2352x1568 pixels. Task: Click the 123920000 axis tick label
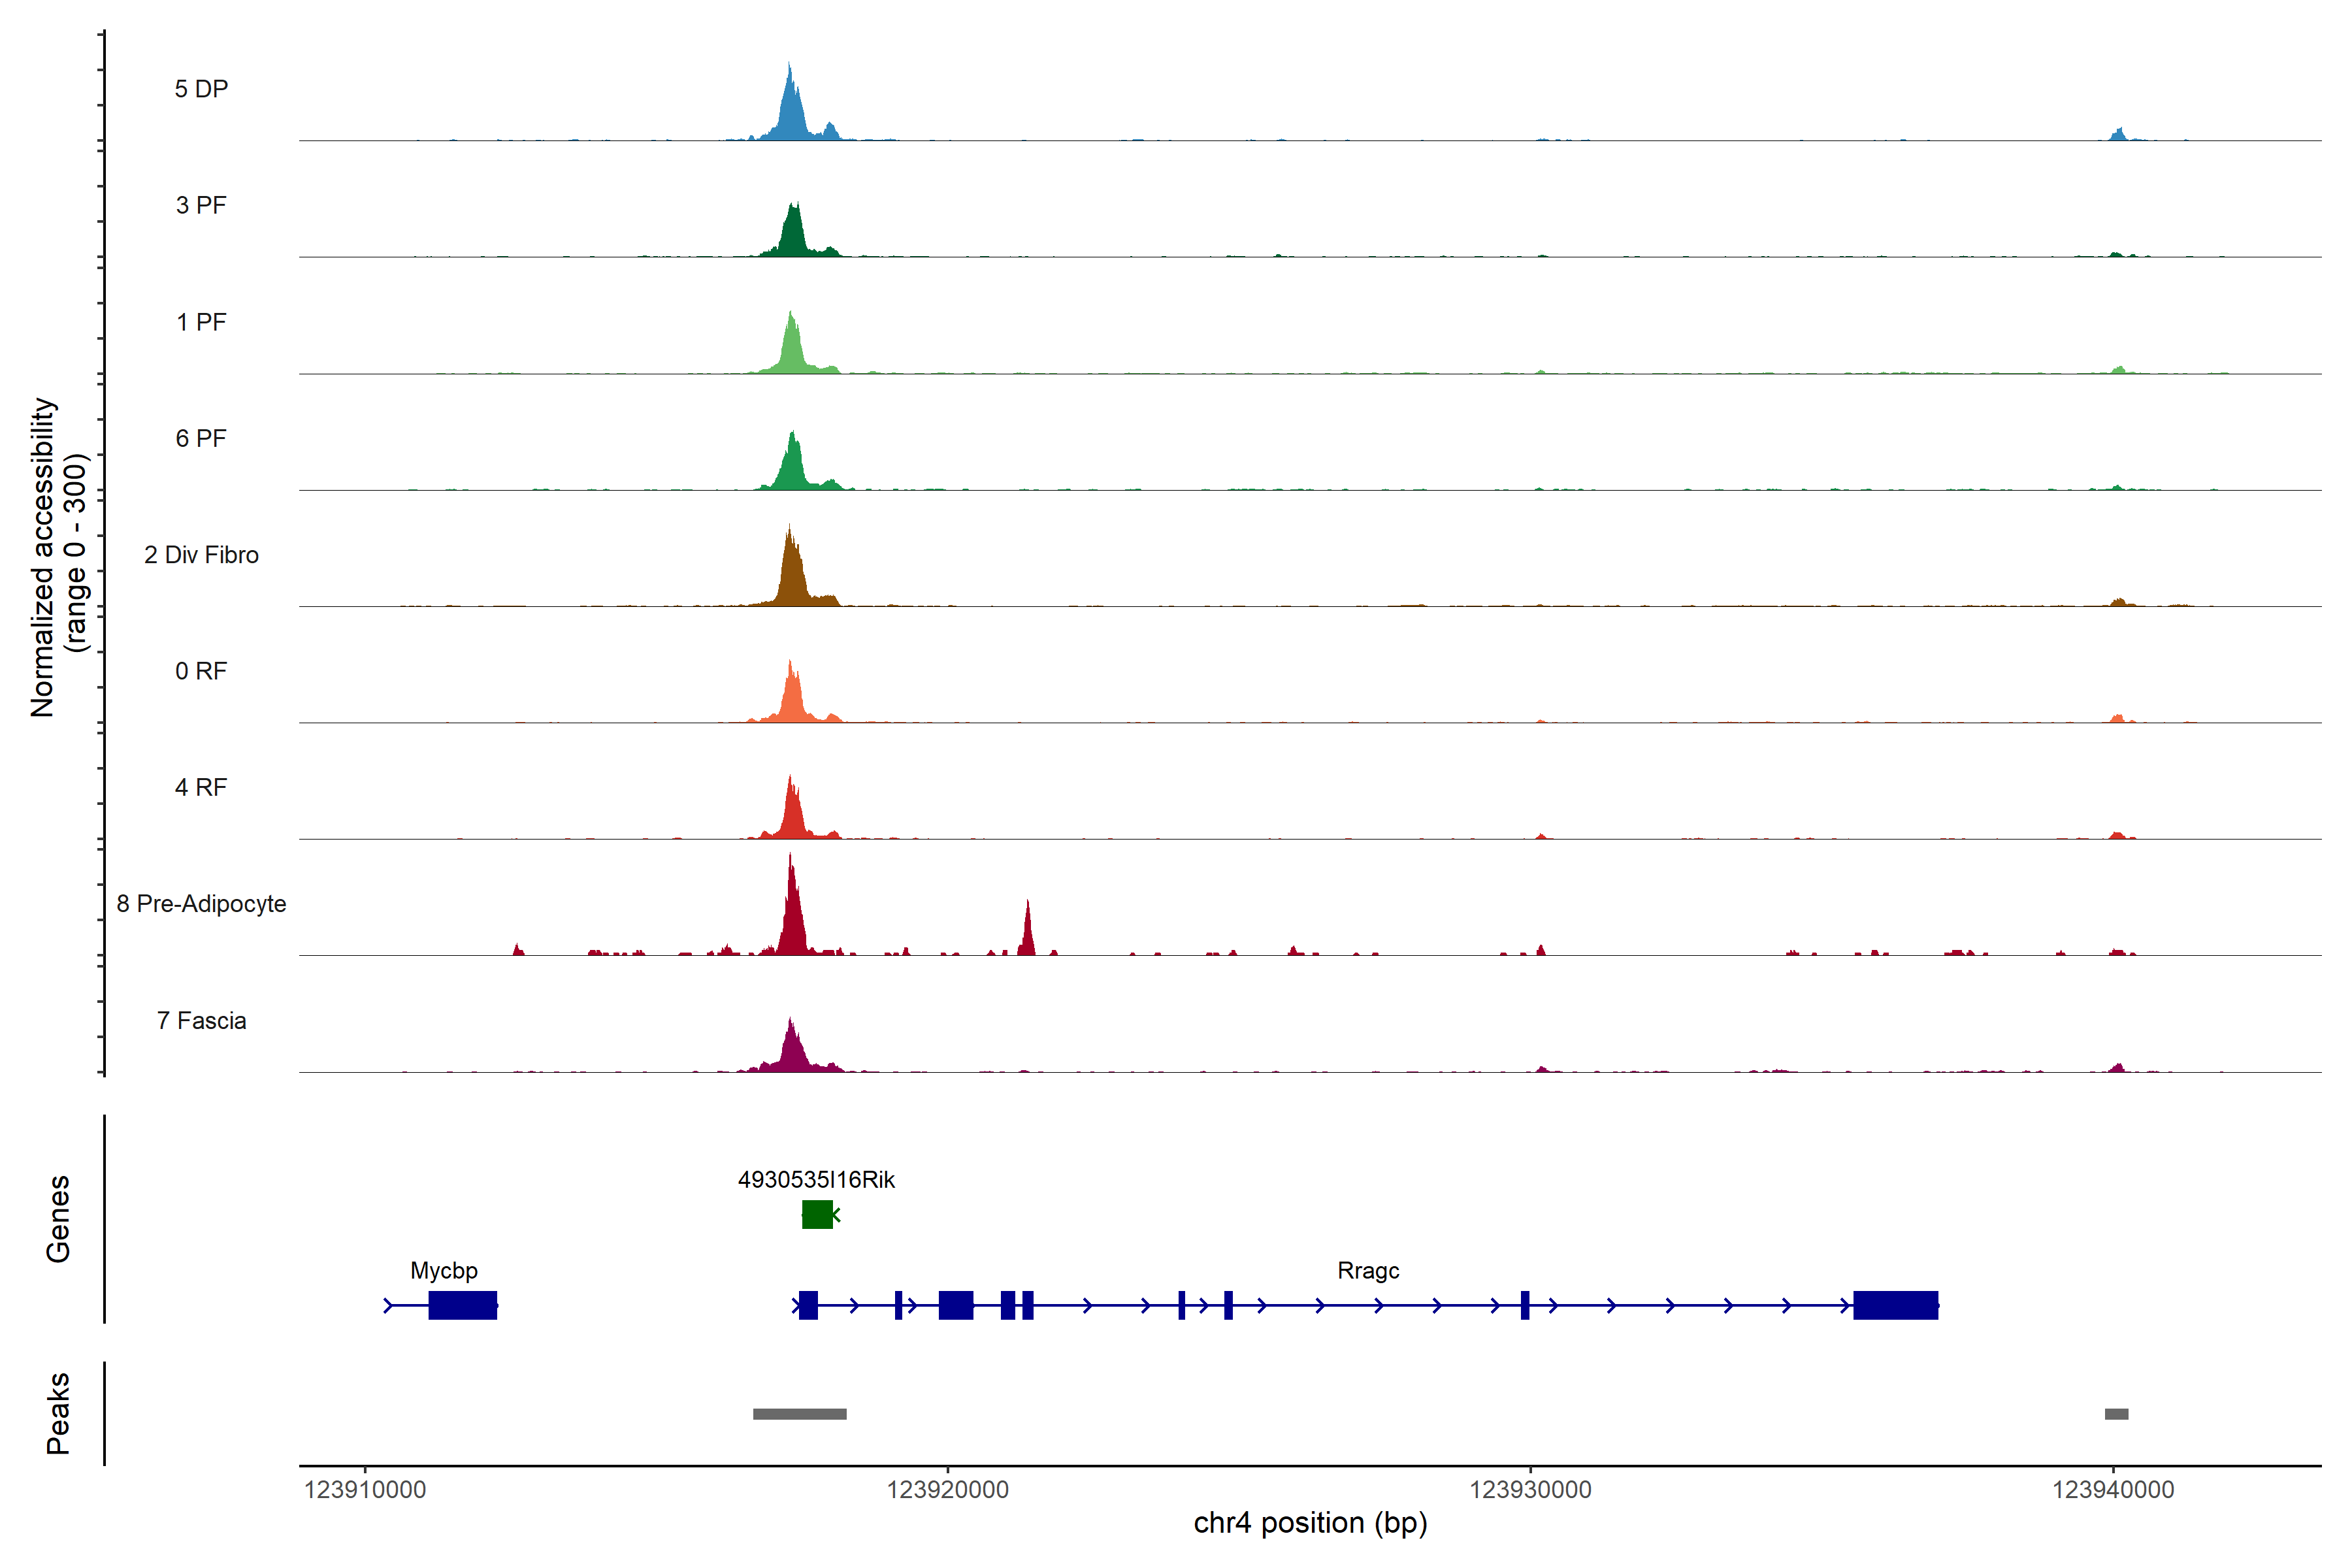click(947, 1490)
